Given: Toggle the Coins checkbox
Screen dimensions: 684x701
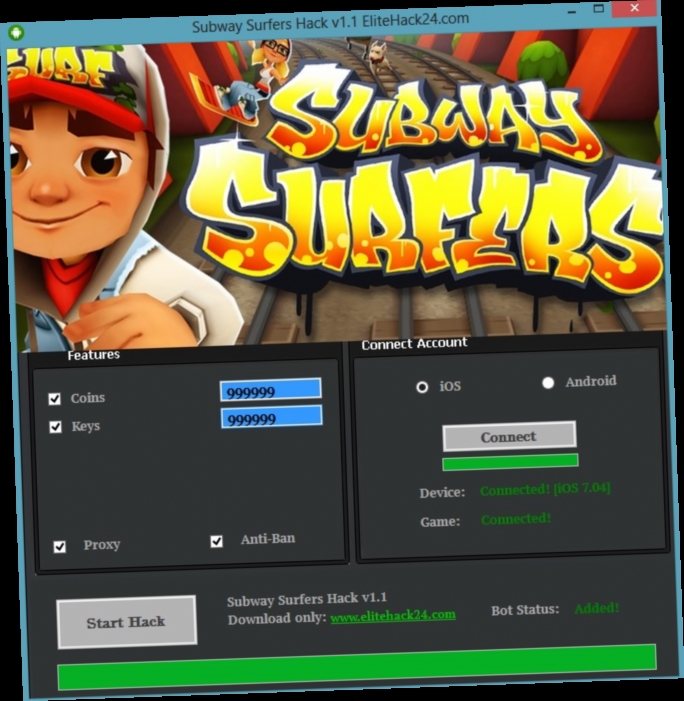Looking at the screenshot, I should [55, 398].
